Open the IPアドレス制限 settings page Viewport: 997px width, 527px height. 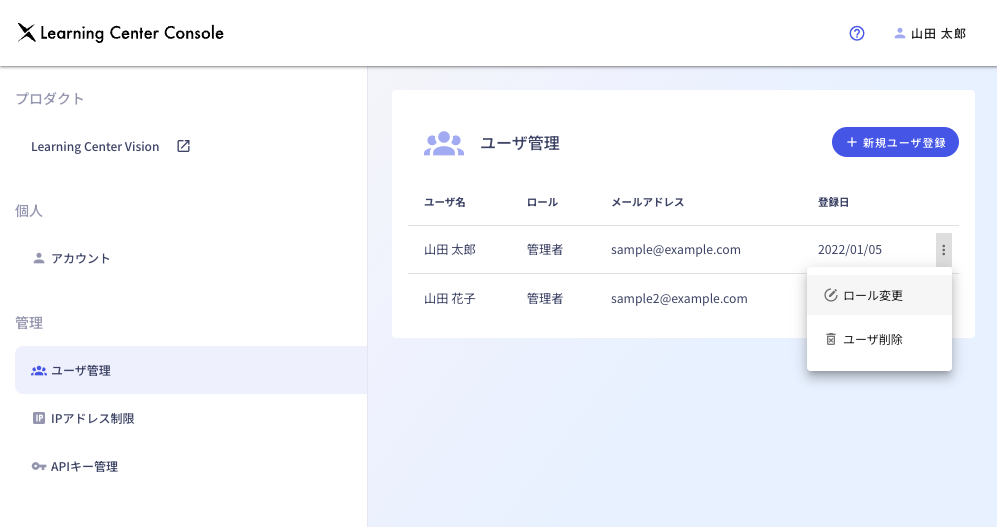(x=92, y=418)
